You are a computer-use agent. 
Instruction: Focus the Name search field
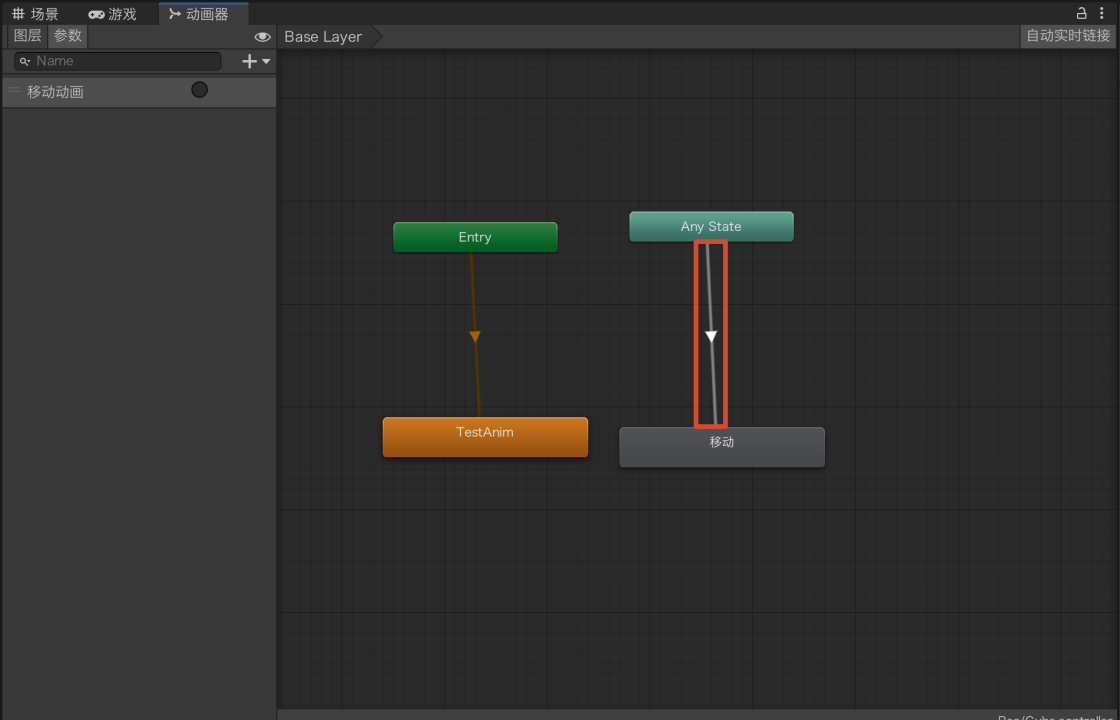coord(117,61)
